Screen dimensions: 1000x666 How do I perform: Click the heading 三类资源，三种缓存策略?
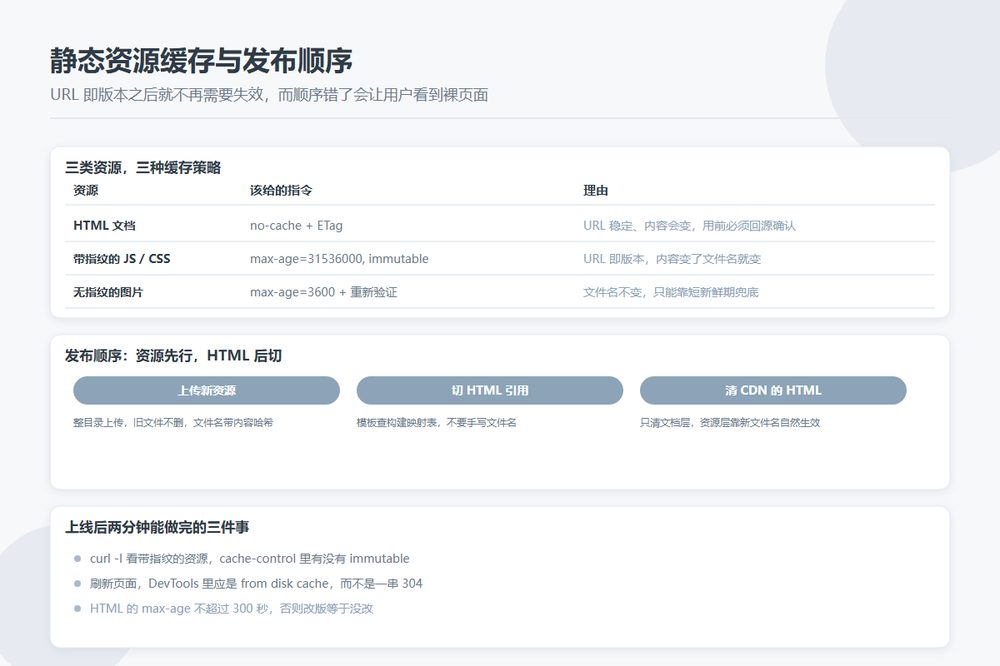(x=143, y=168)
